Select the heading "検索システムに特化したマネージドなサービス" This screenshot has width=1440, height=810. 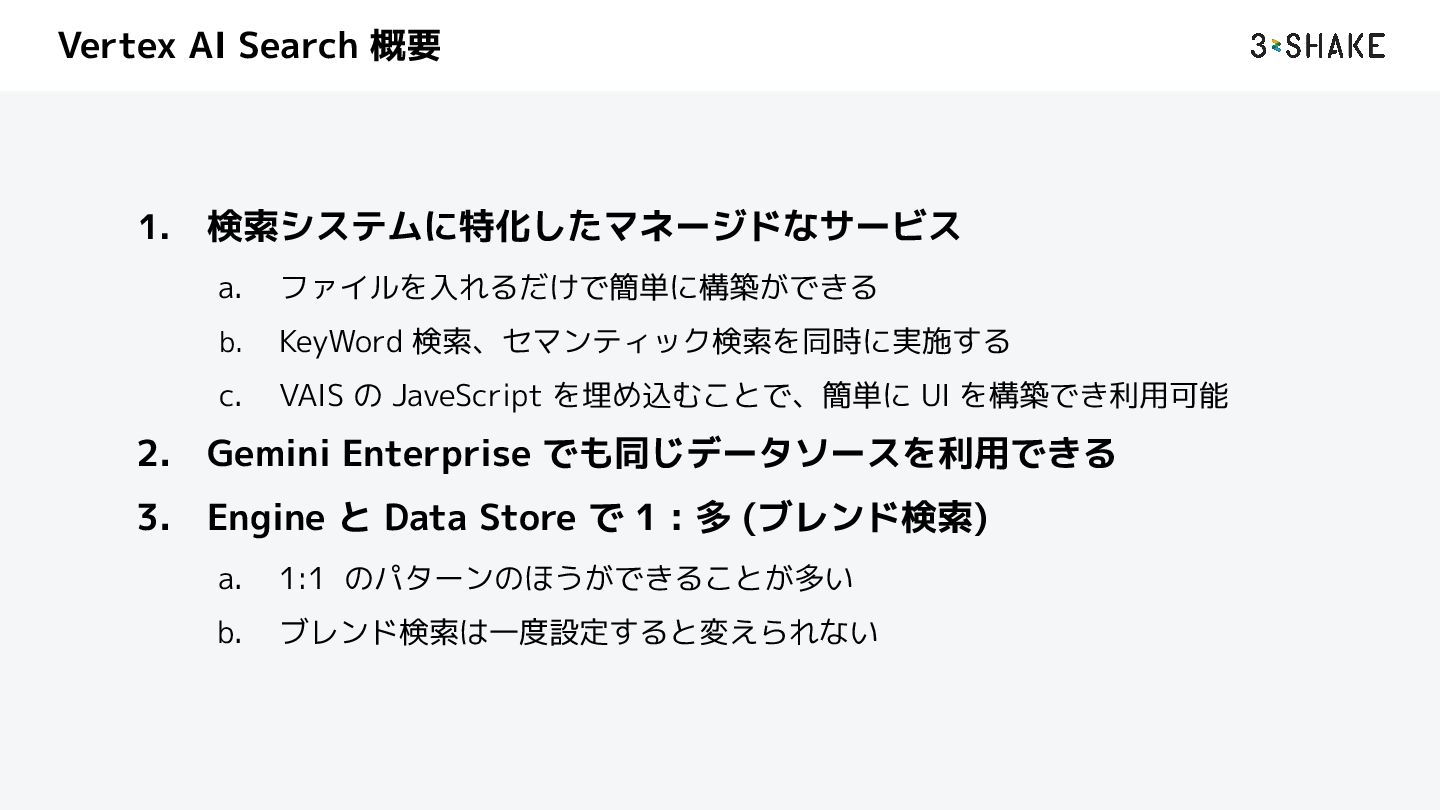pyautogui.click(x=583, y=226)
